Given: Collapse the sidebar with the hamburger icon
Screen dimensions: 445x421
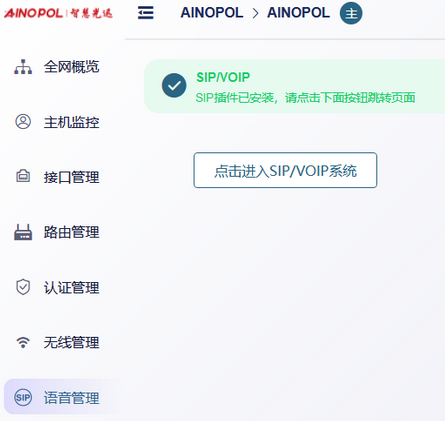Looking at the screenshot, I should [x=146, y=13].
